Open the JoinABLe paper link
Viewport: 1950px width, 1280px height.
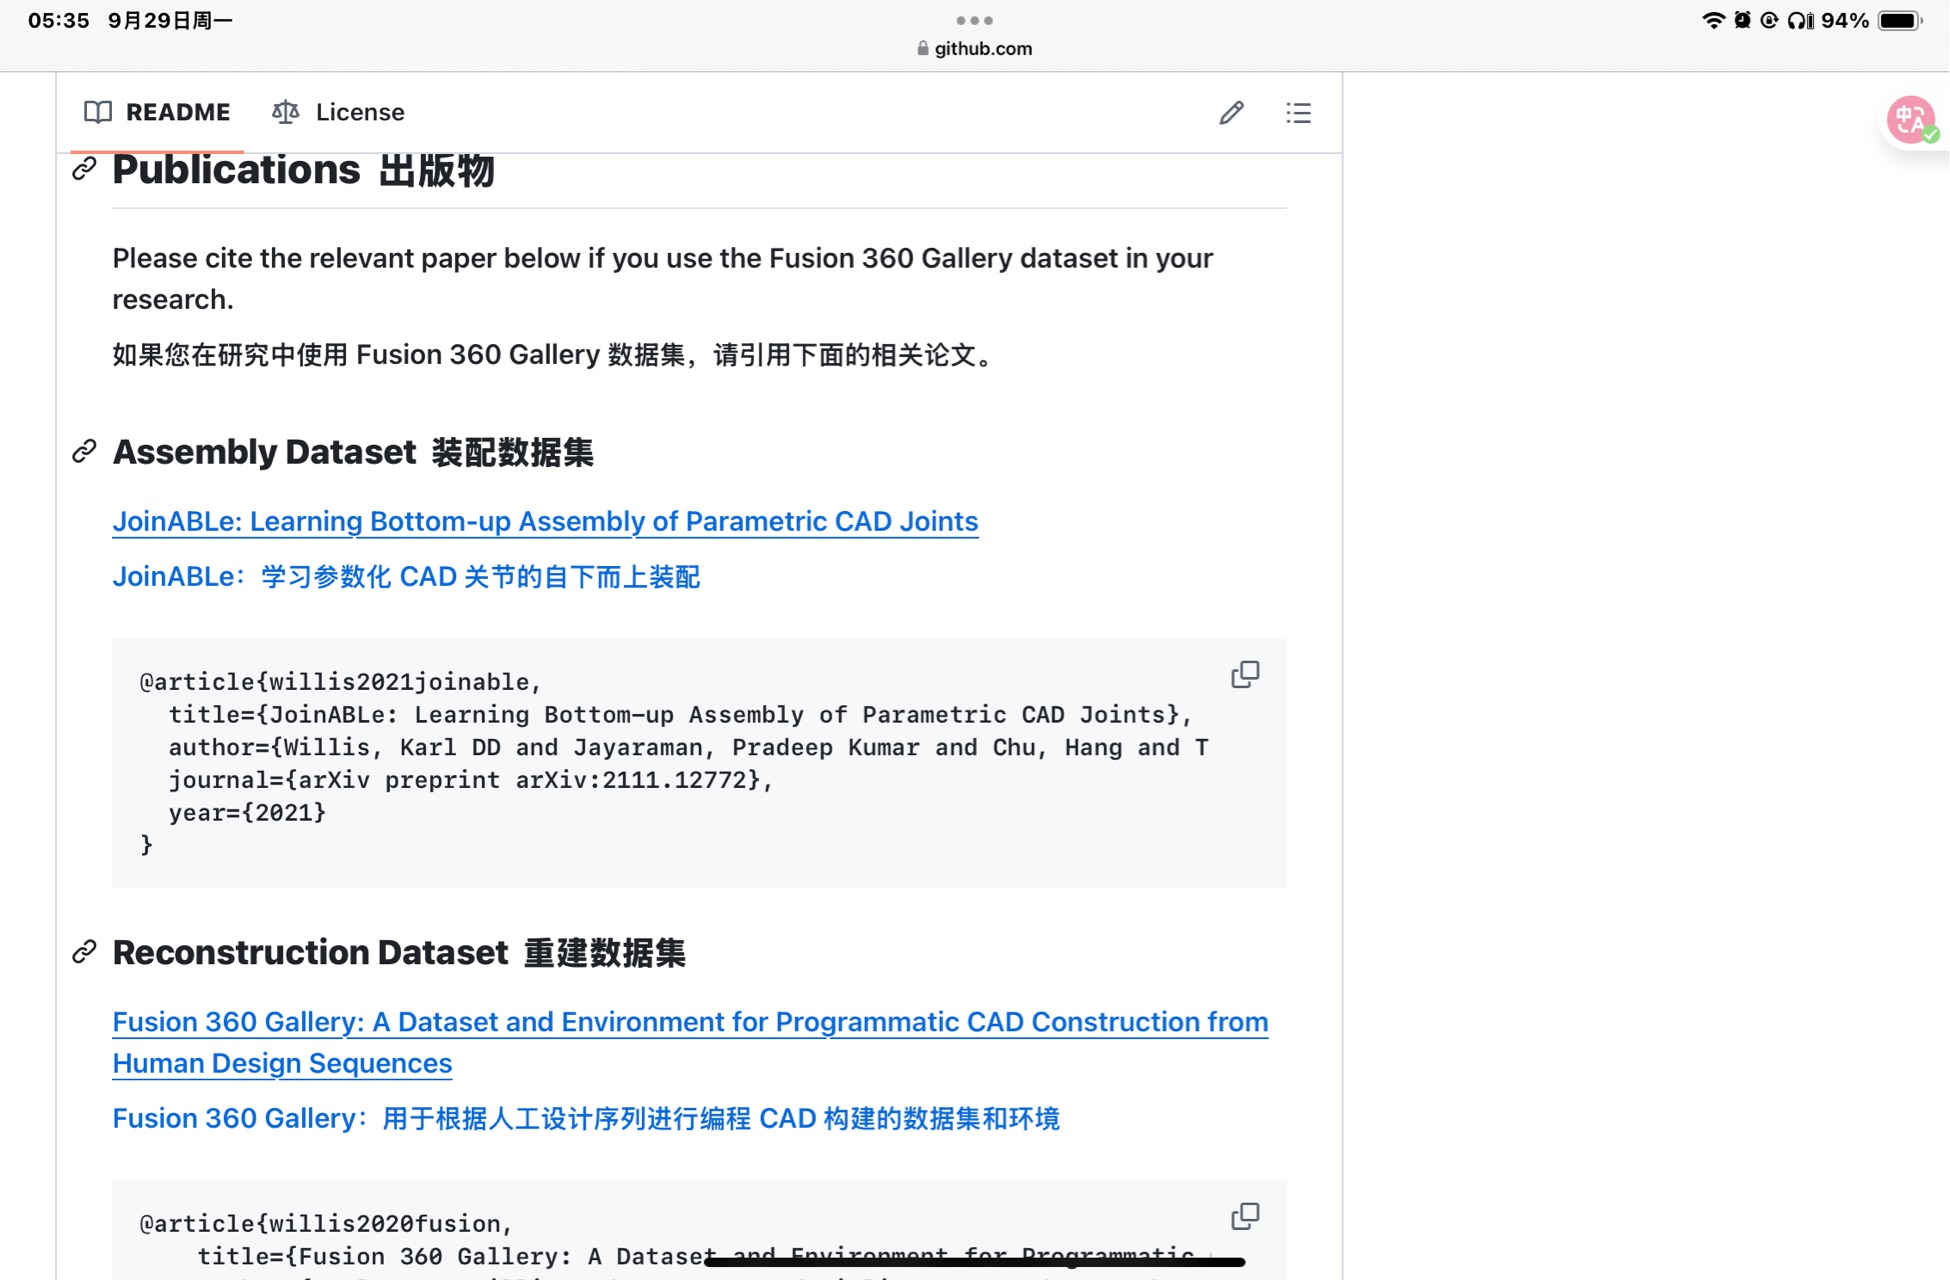point(545,521)
